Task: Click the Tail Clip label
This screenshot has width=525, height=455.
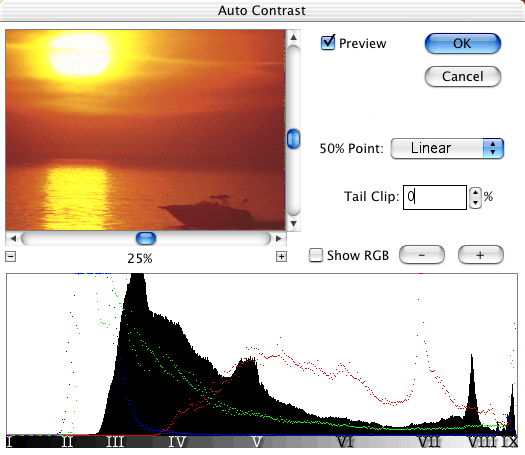Action: [372, 197]
